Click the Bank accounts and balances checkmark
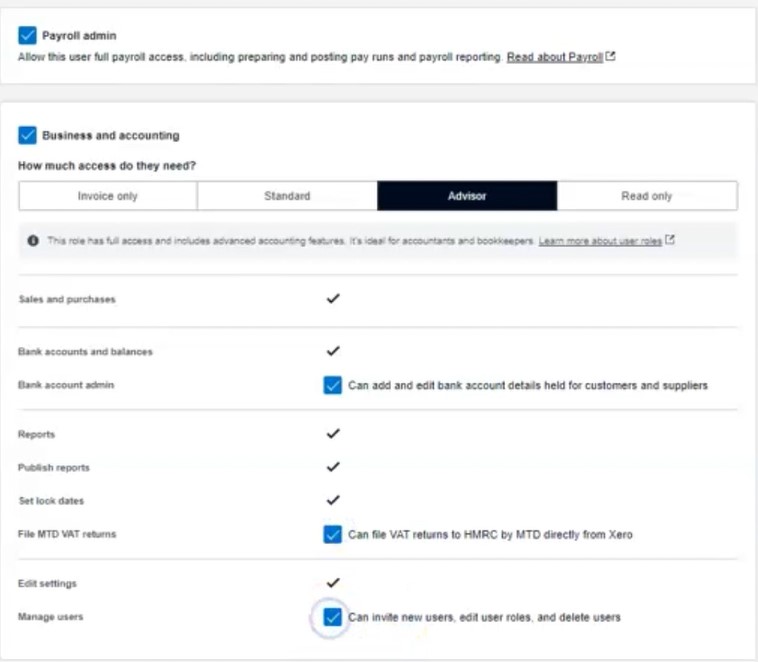This screenshot has width=758, height=662. [x=333, y=351]
